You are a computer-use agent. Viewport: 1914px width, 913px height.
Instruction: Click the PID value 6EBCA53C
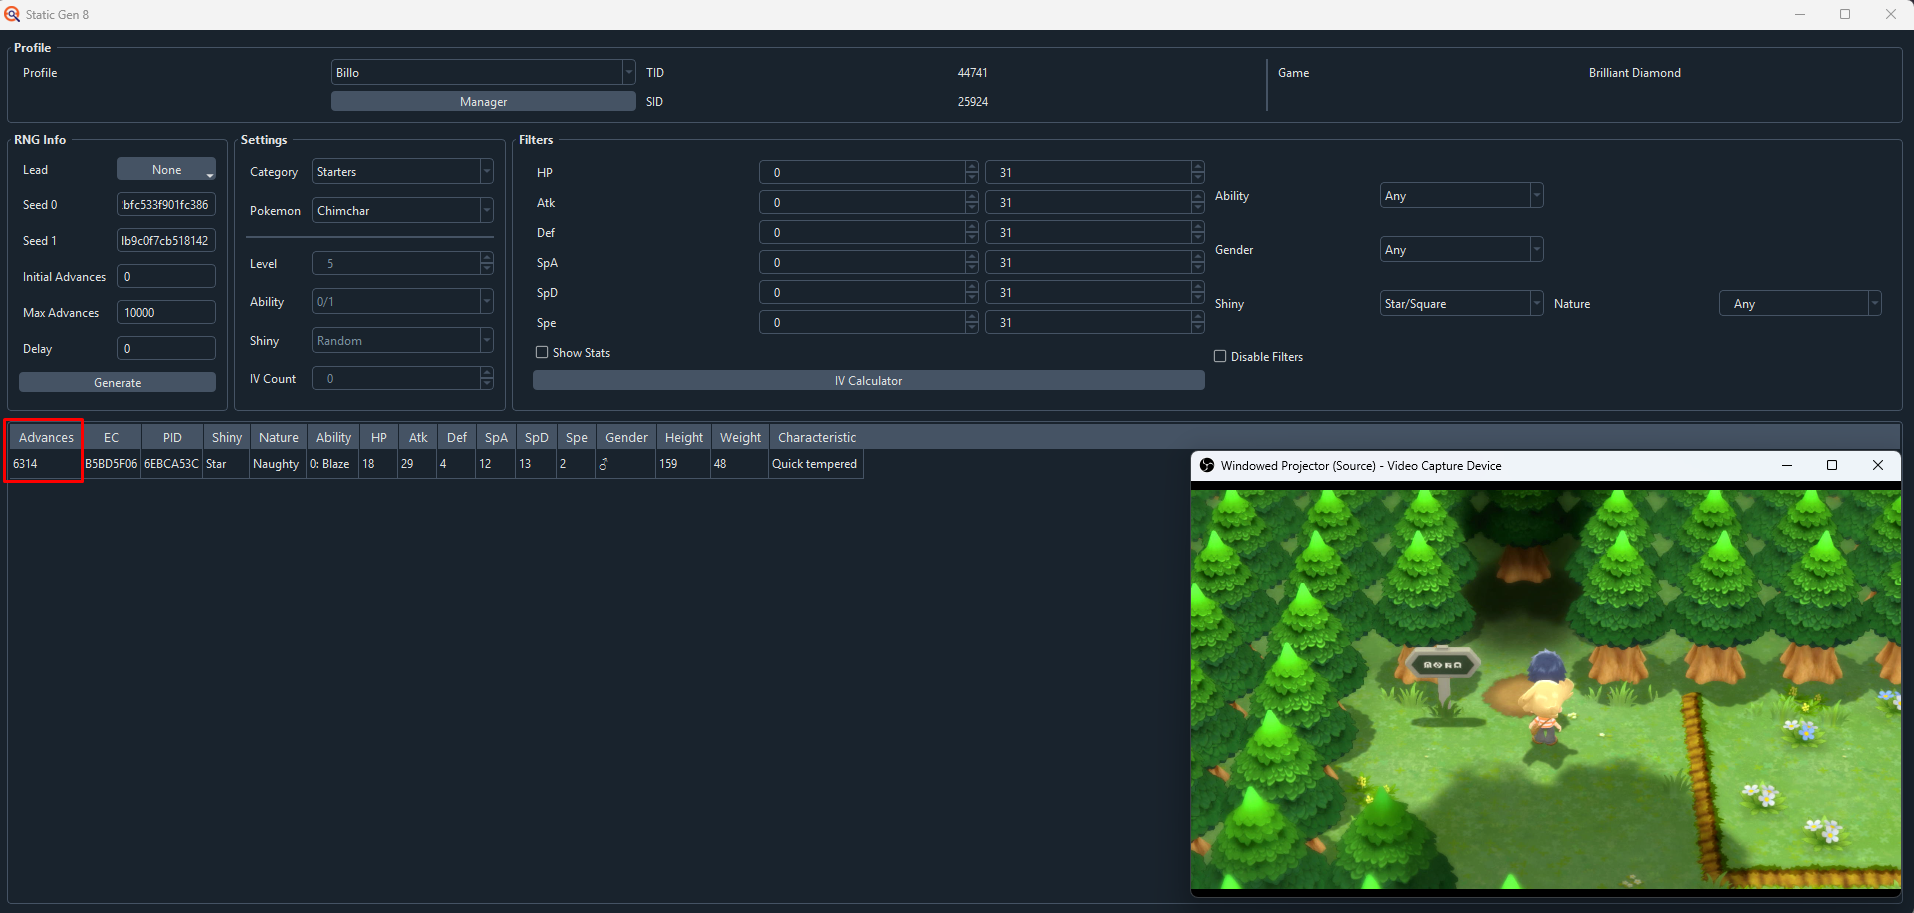pyautogui.click(x=171, y=464)
